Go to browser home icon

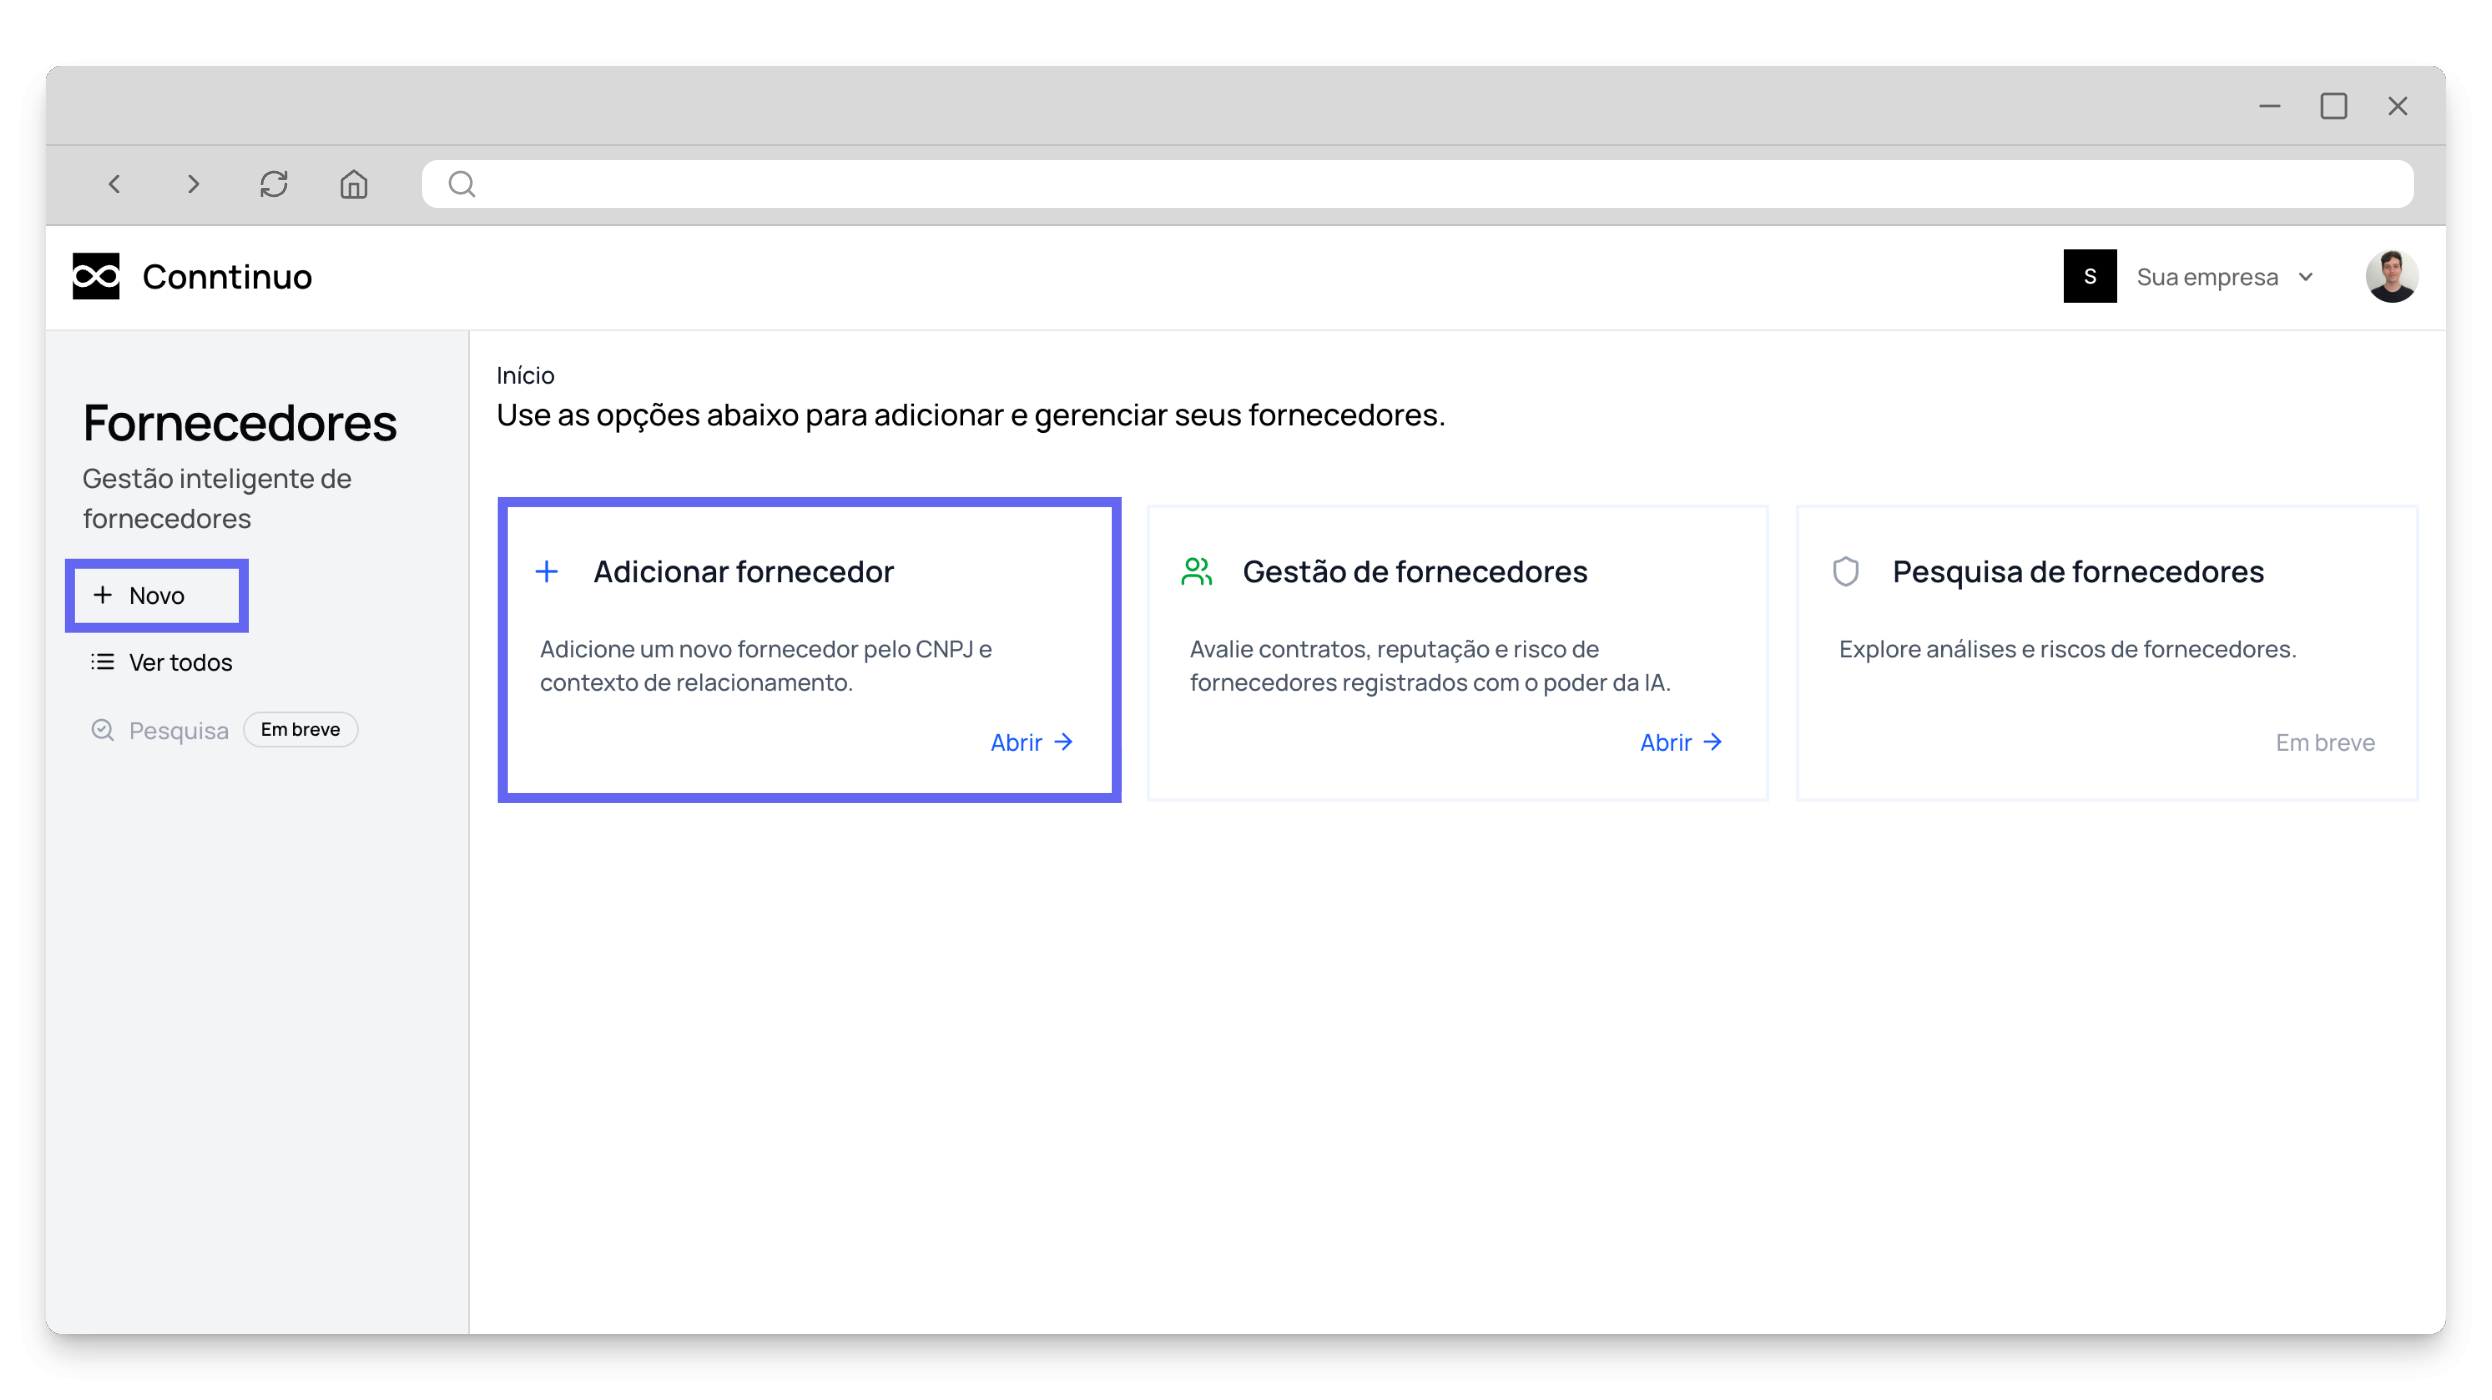[x=354, y=184]
